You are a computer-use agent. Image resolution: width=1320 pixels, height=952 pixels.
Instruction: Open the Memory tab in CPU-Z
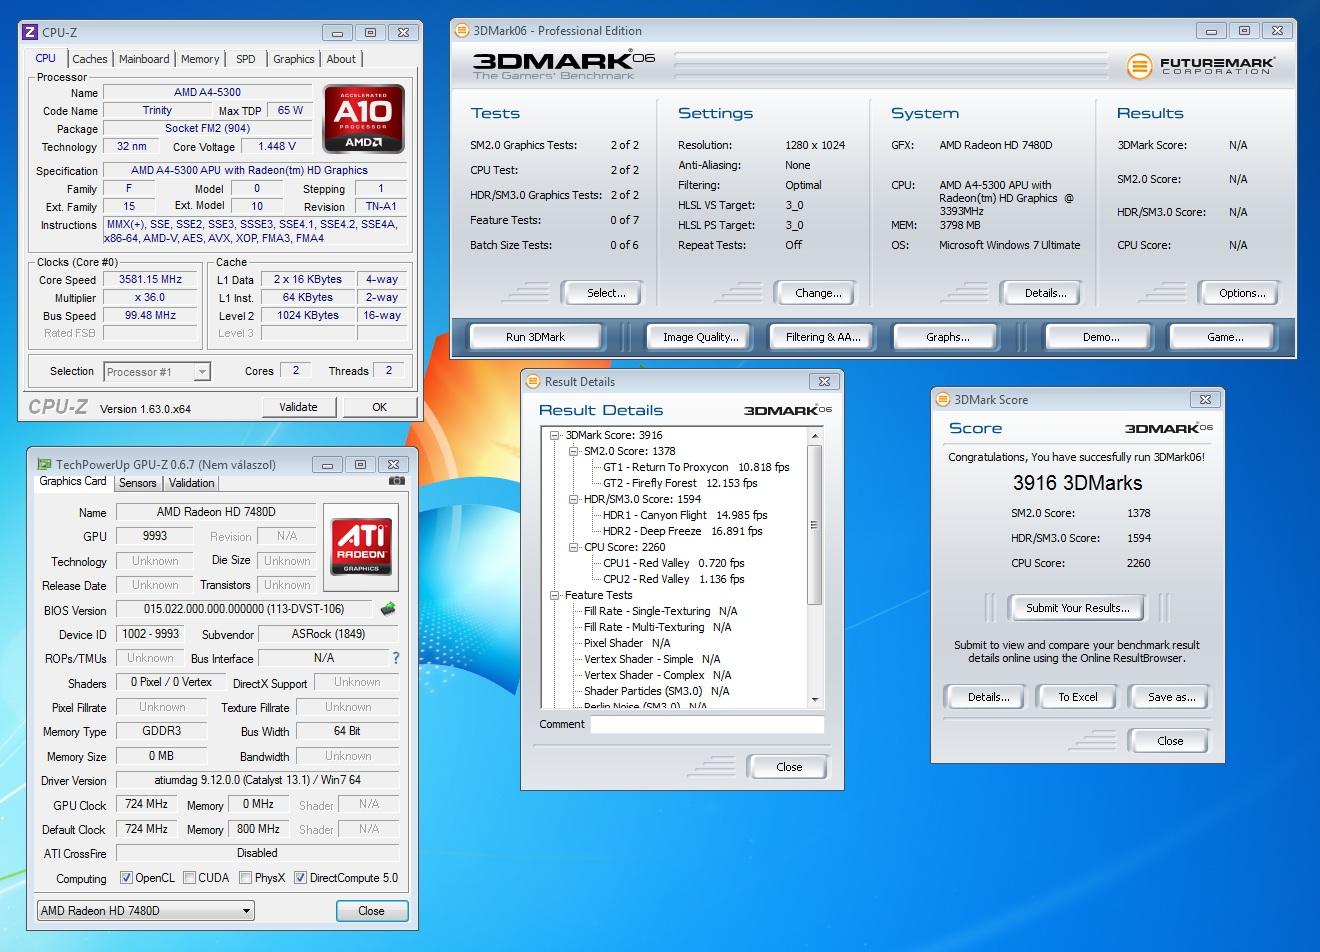point(200,59)
